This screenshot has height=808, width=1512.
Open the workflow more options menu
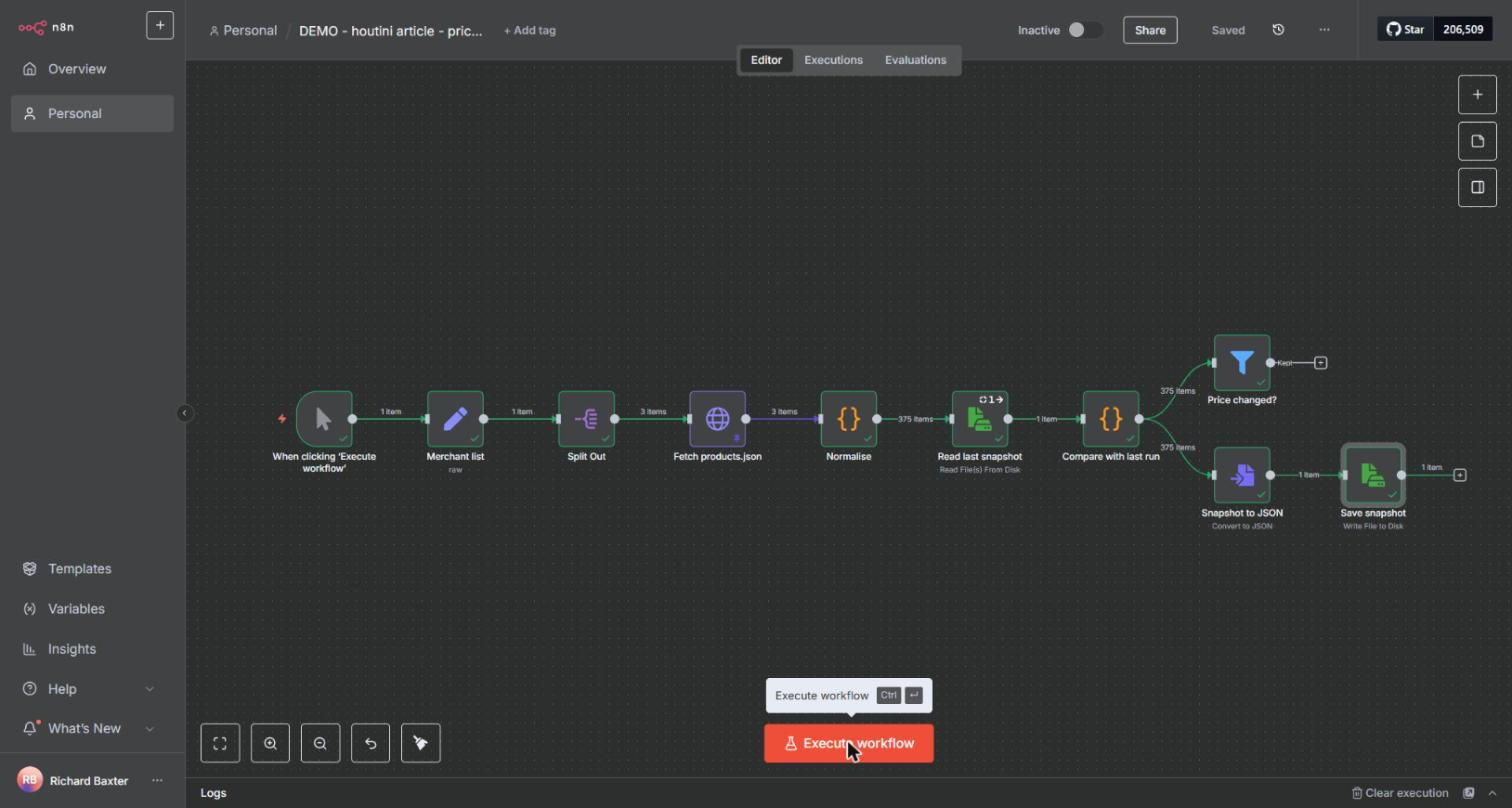[x=1324, y=30]
